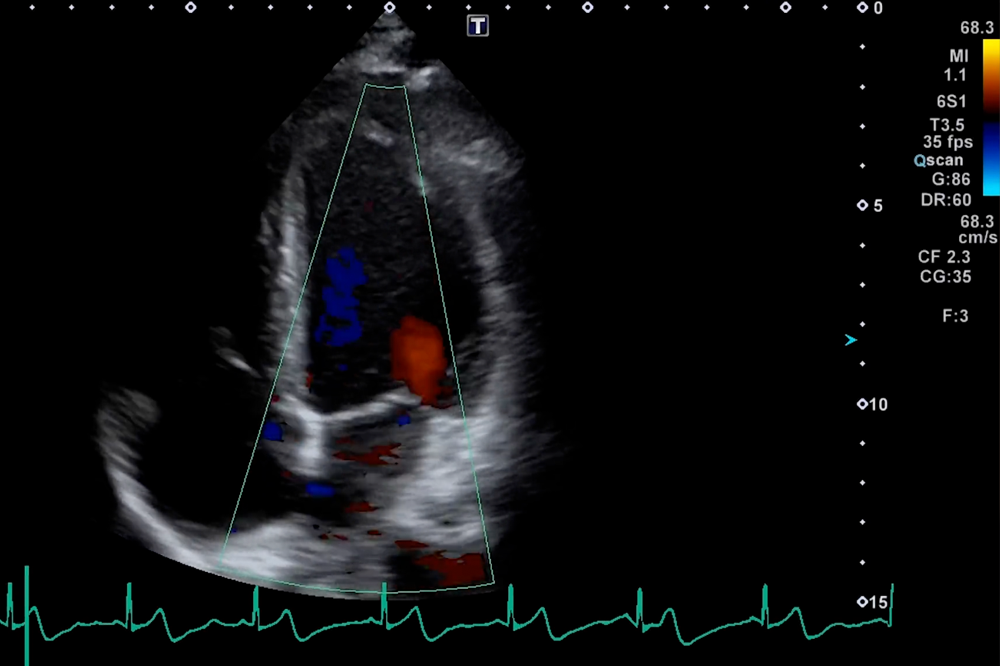Click the G:86 gain readout
Viewport: 1000px width, 666px height.
950,179
